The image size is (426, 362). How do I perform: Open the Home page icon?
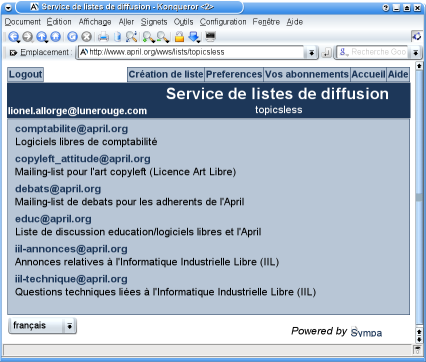pyautogui.click(x=56, y=36)
